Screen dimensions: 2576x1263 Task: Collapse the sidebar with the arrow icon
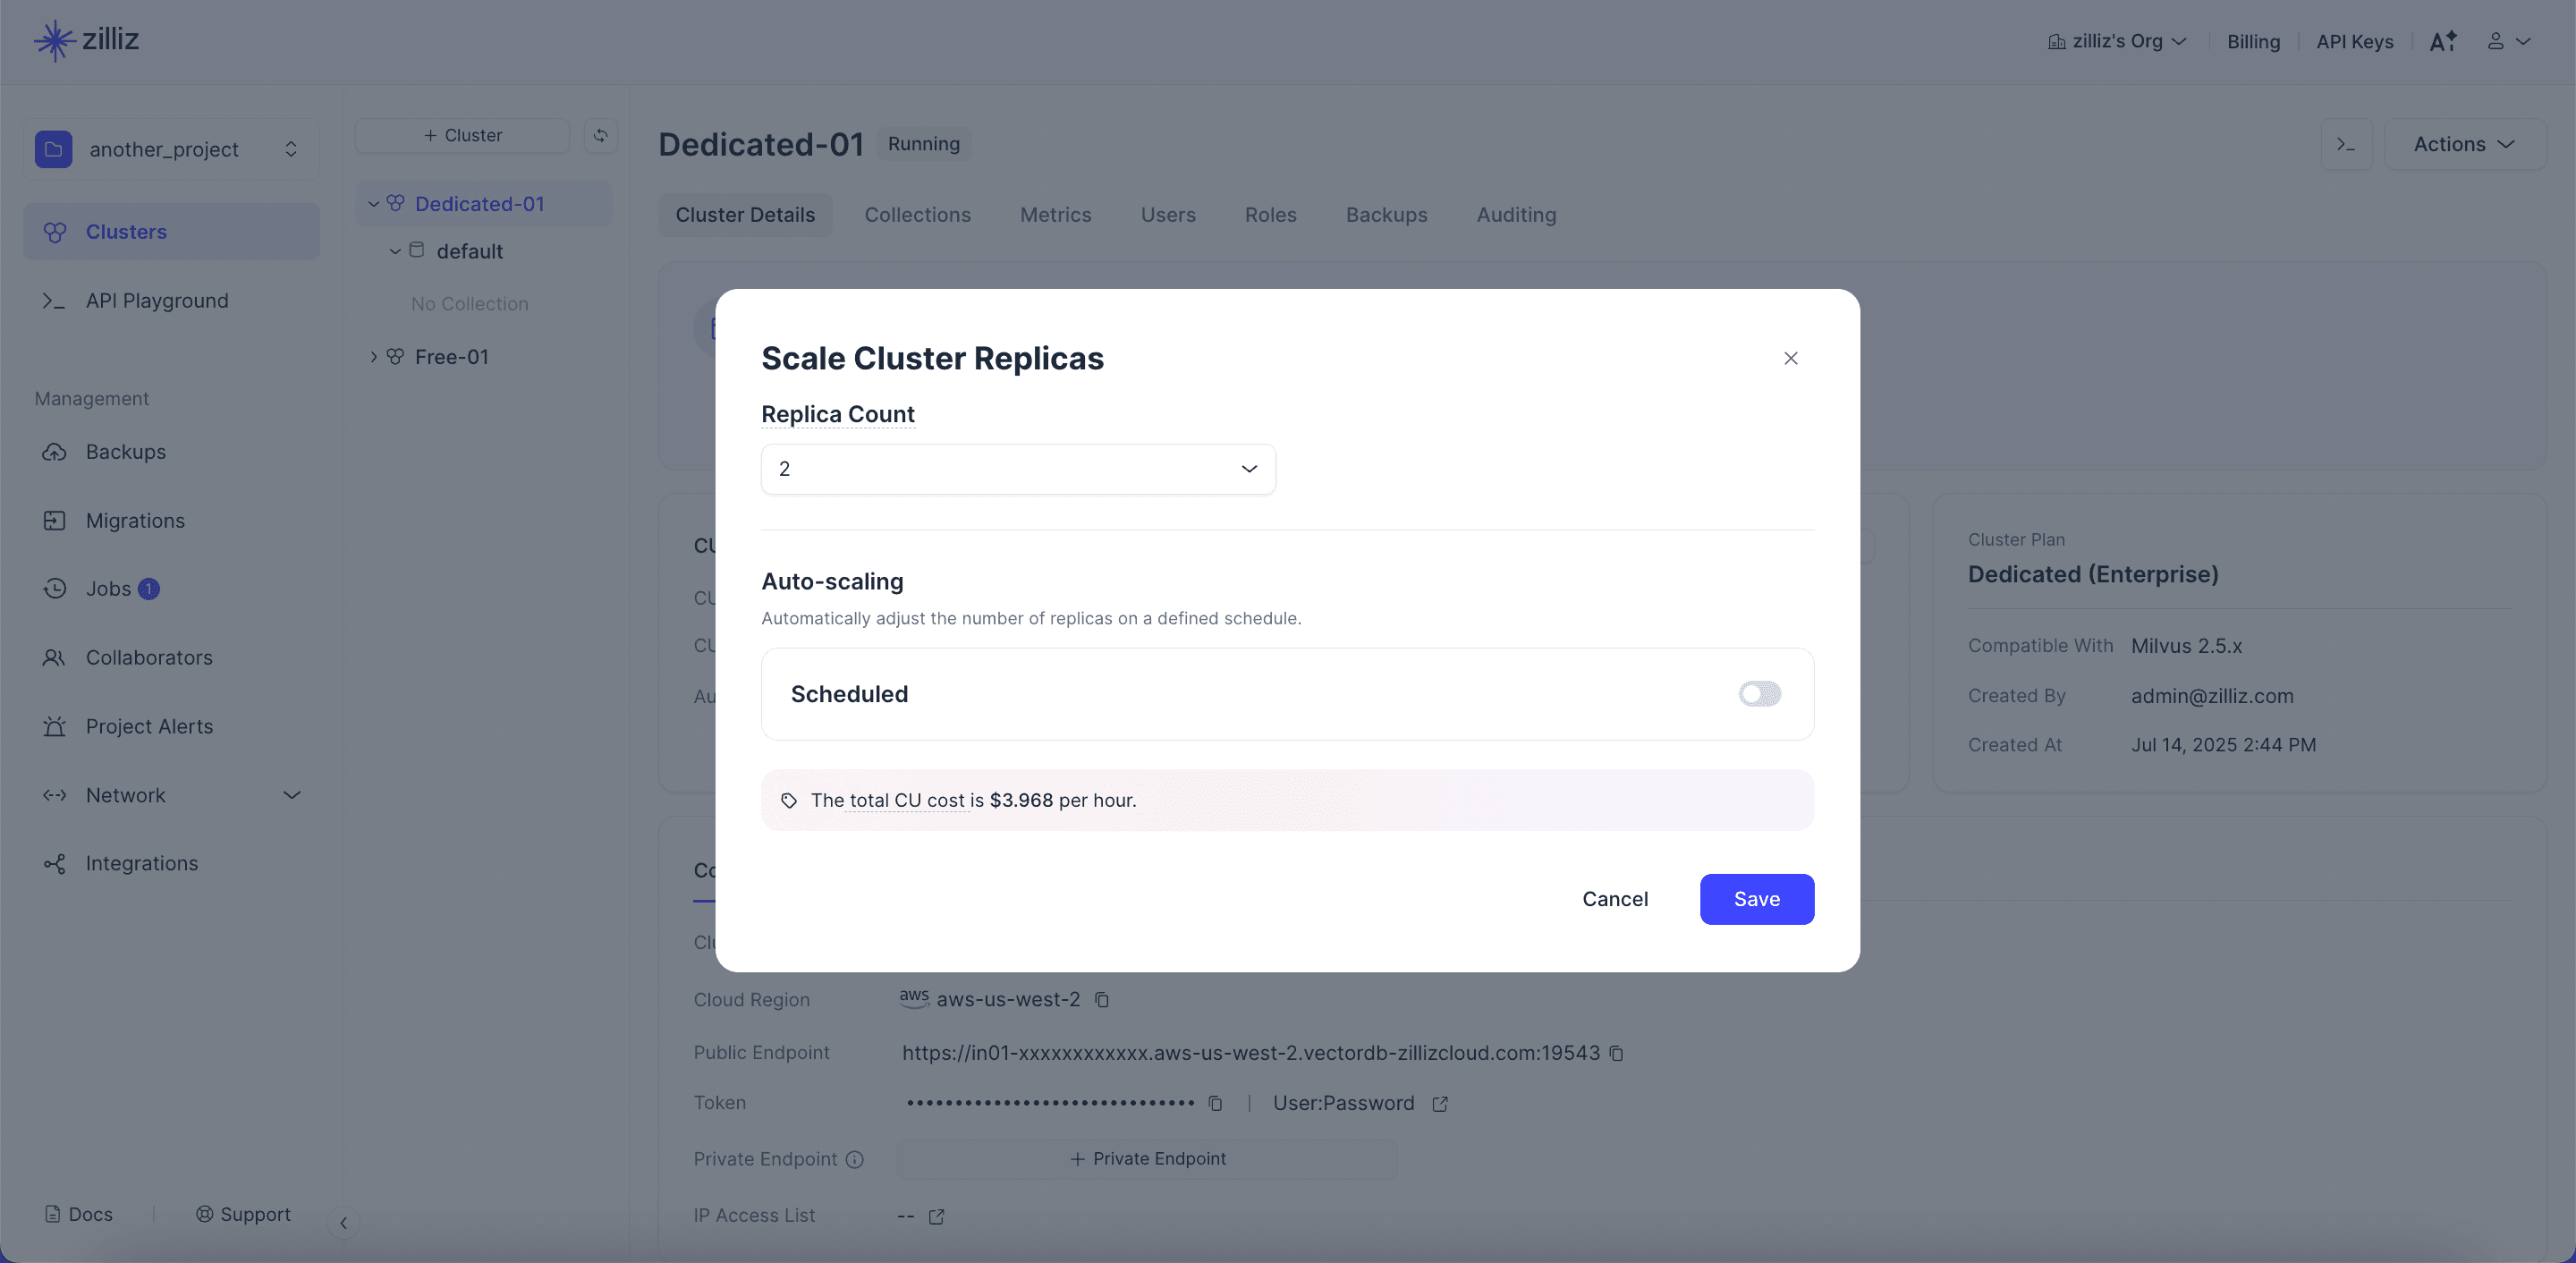(343, 1223)
